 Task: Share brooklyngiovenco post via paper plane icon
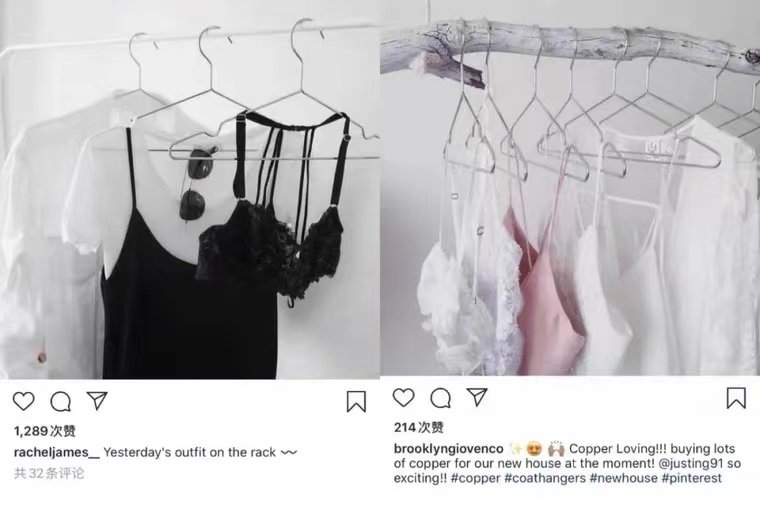[477, 396]
